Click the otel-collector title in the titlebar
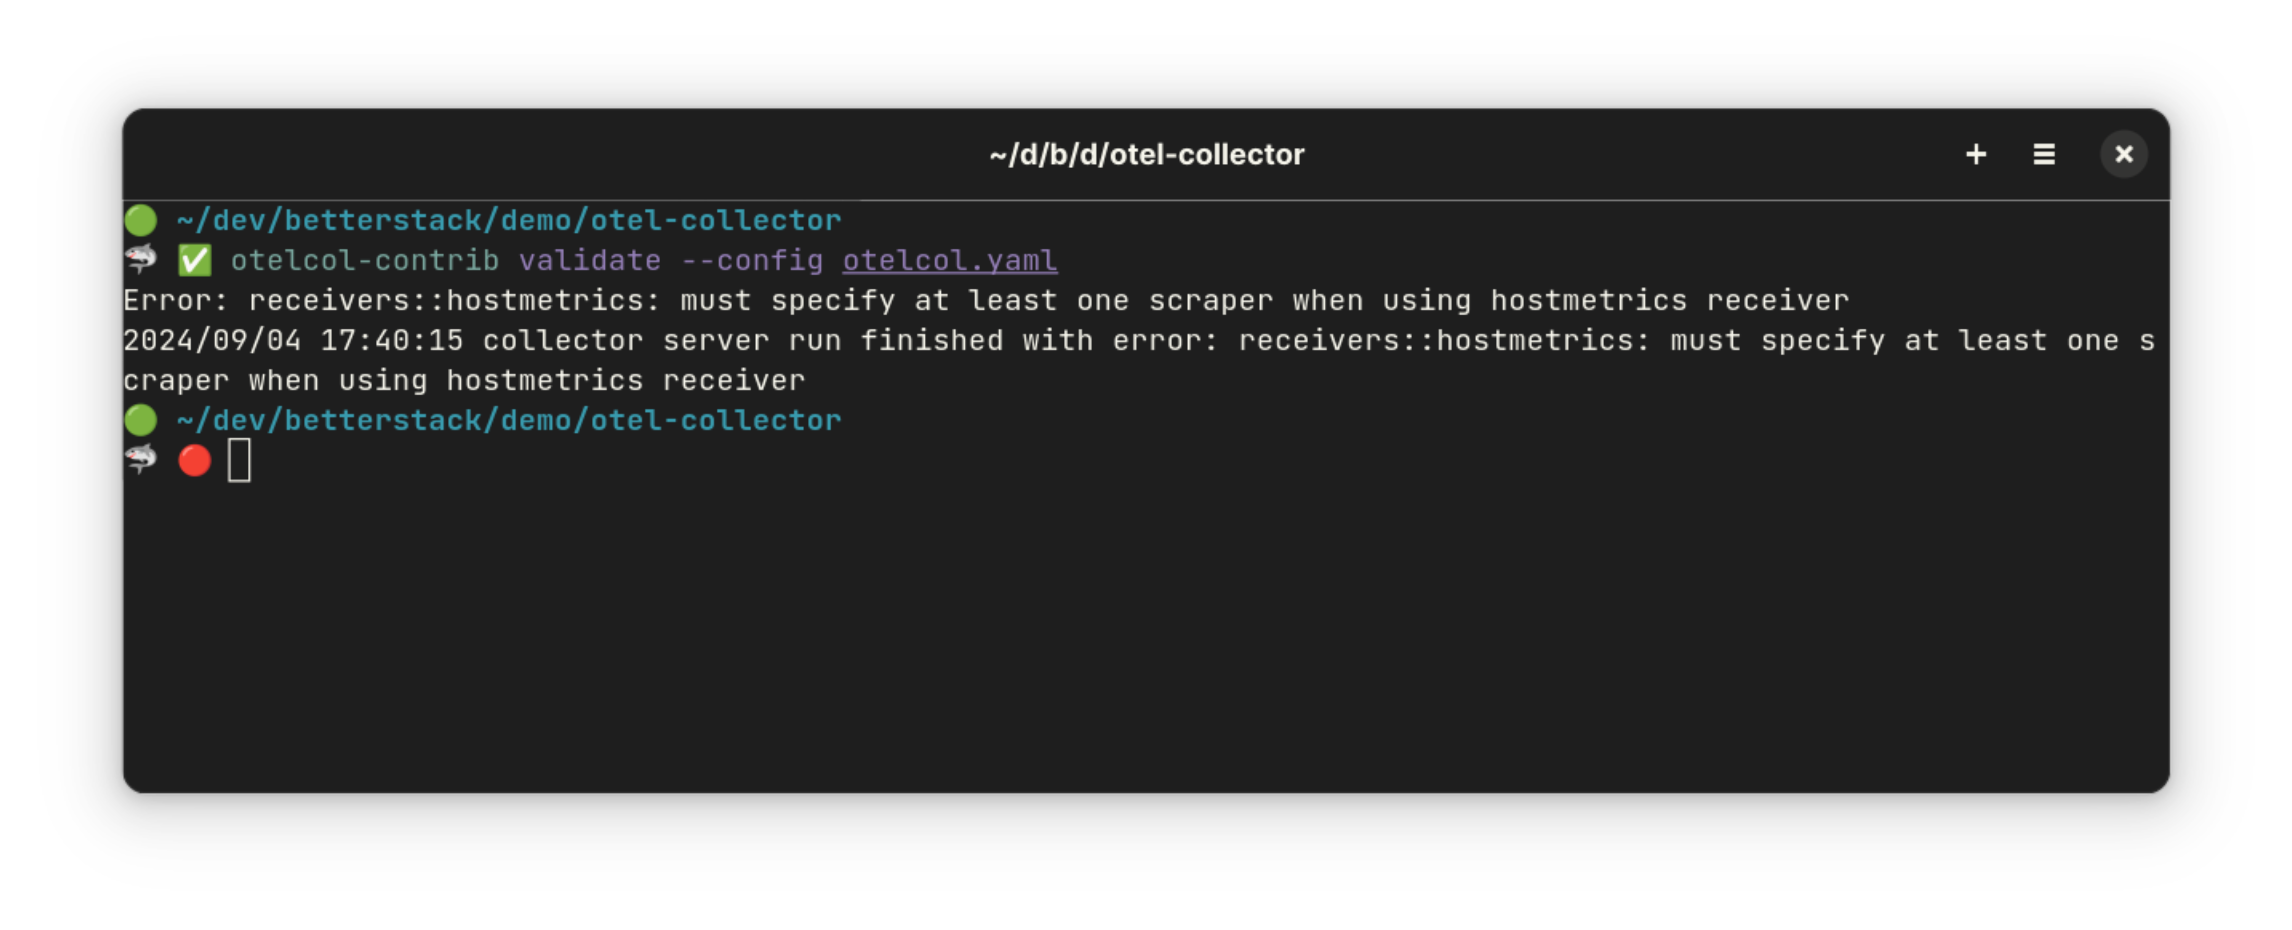The width and height of the screenshot is (2292, 930). click(x=1146, y=153)
